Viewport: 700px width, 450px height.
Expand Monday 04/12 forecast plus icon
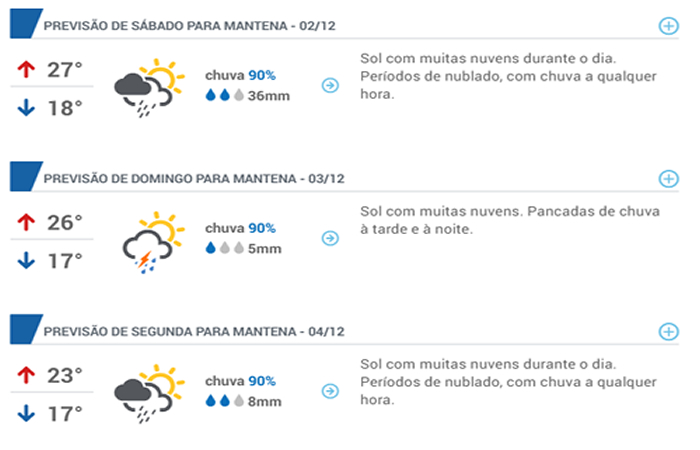[x=668, y=332]
